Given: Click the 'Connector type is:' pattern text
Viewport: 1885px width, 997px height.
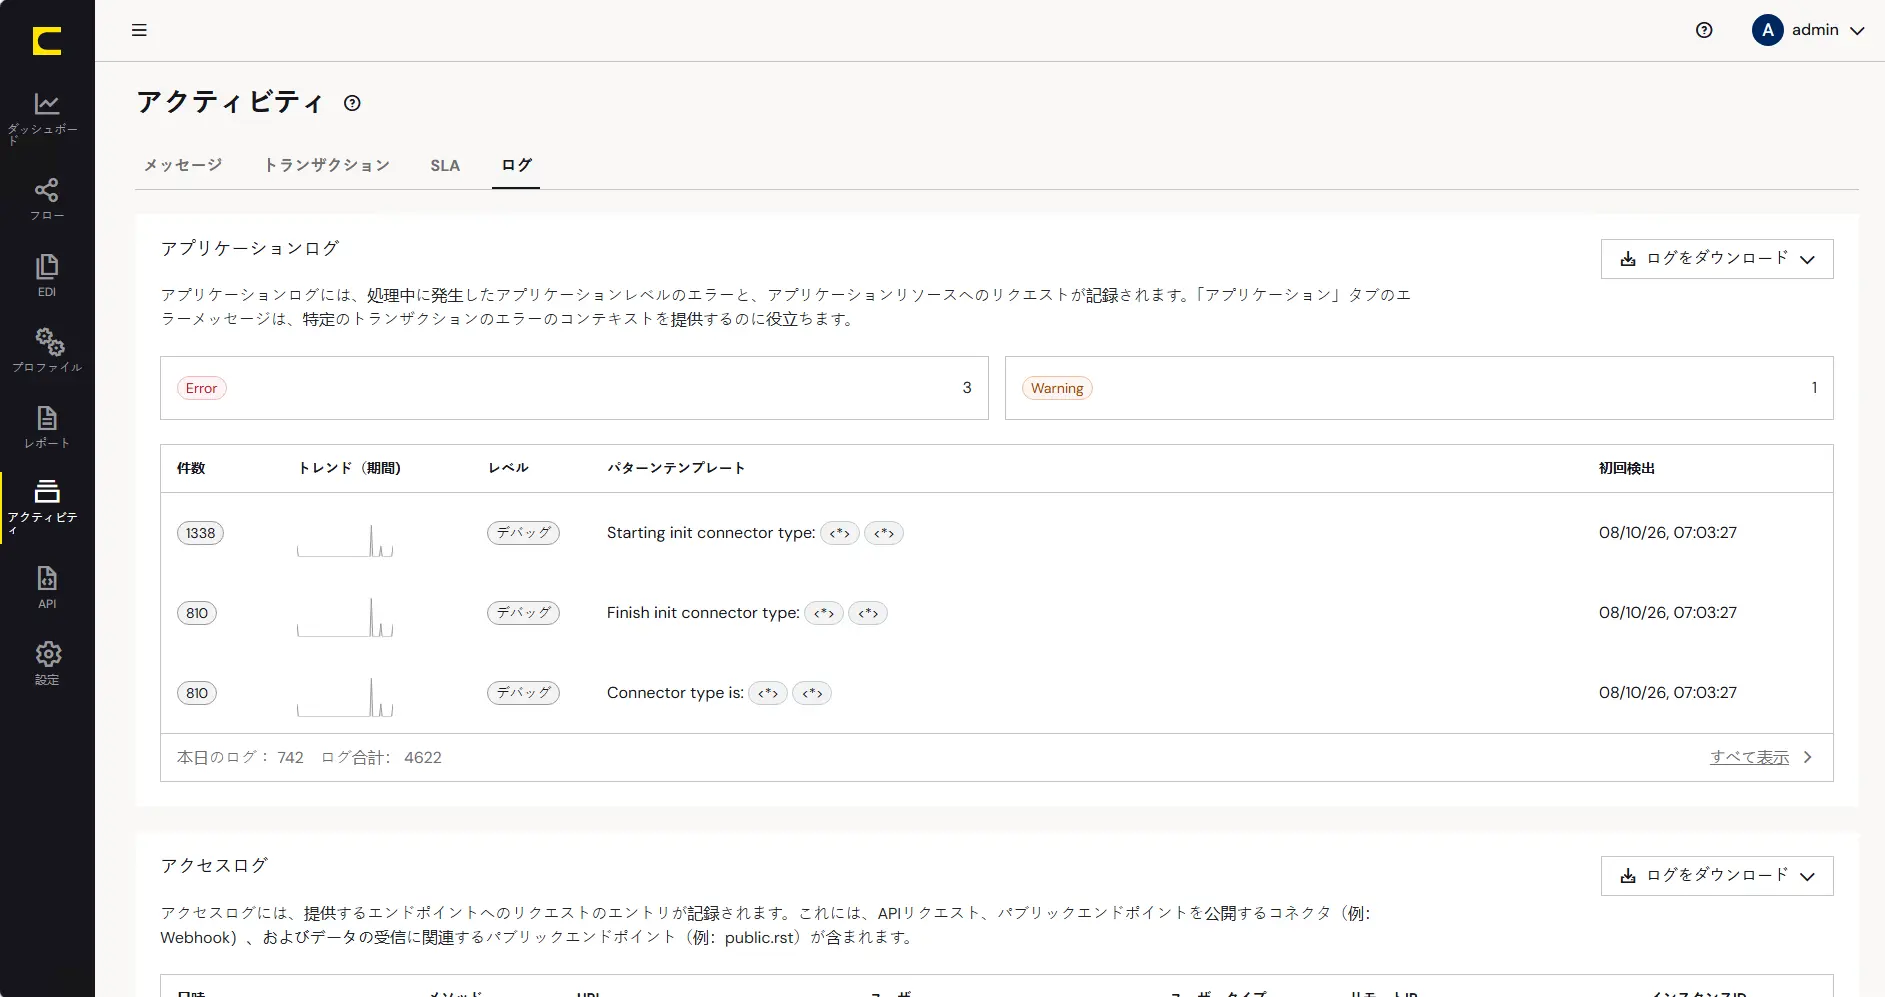Looking at the screenshot, I should pos(675,693).
